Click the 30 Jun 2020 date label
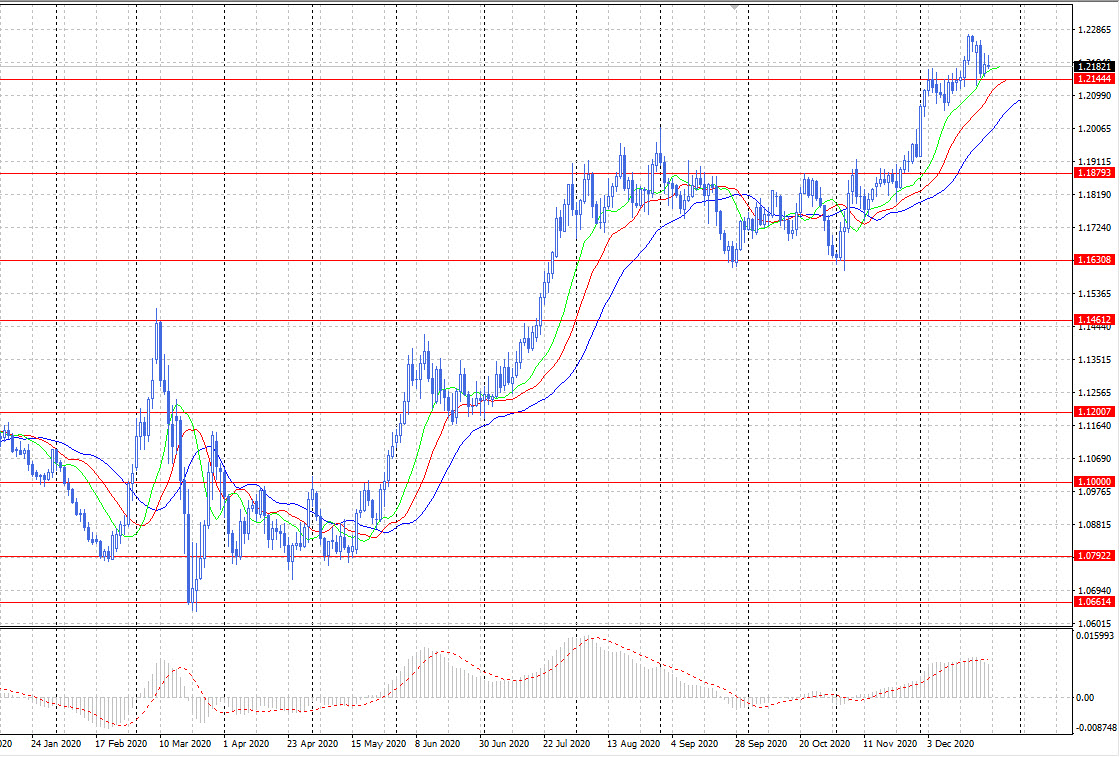 tap(504, 744)
